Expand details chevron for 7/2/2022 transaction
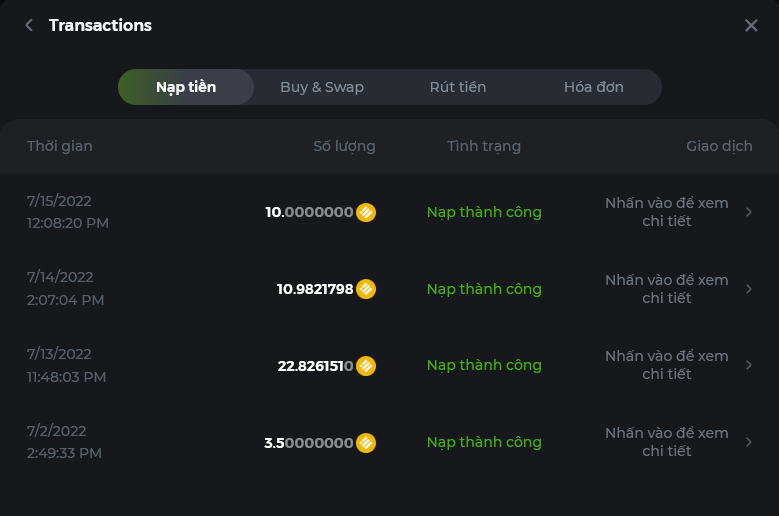Viewport: 779px width, 516px height. (749, 442)
